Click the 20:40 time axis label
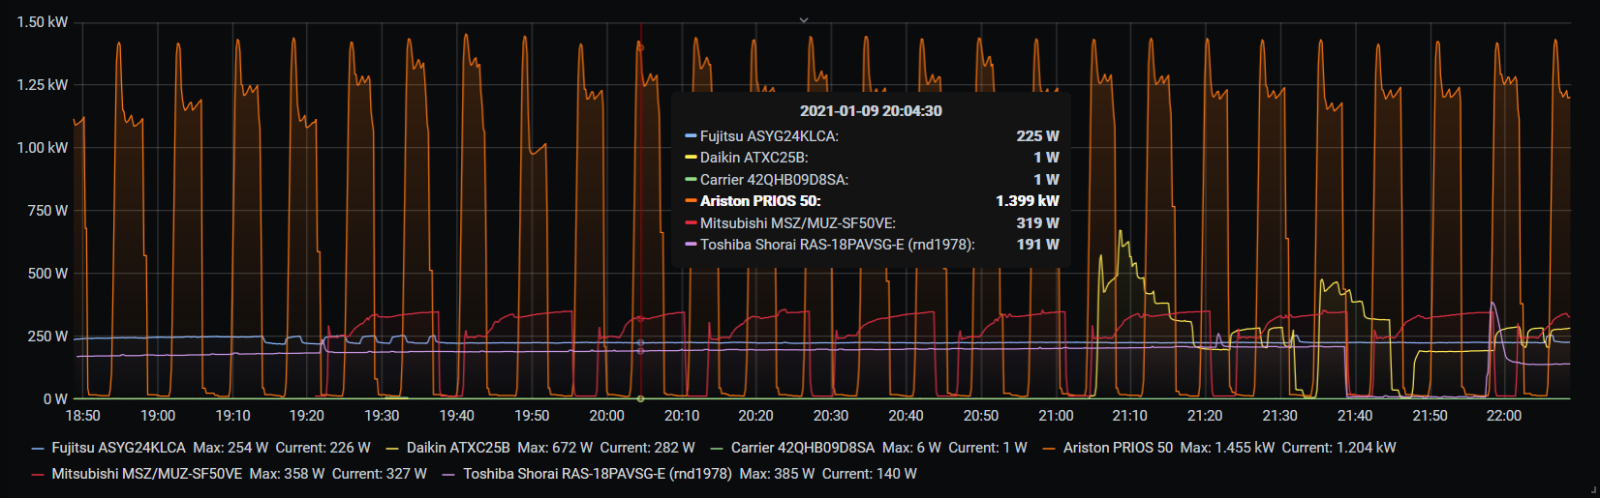The height and width of the screenshot is (498, 1600). point(906,416)
